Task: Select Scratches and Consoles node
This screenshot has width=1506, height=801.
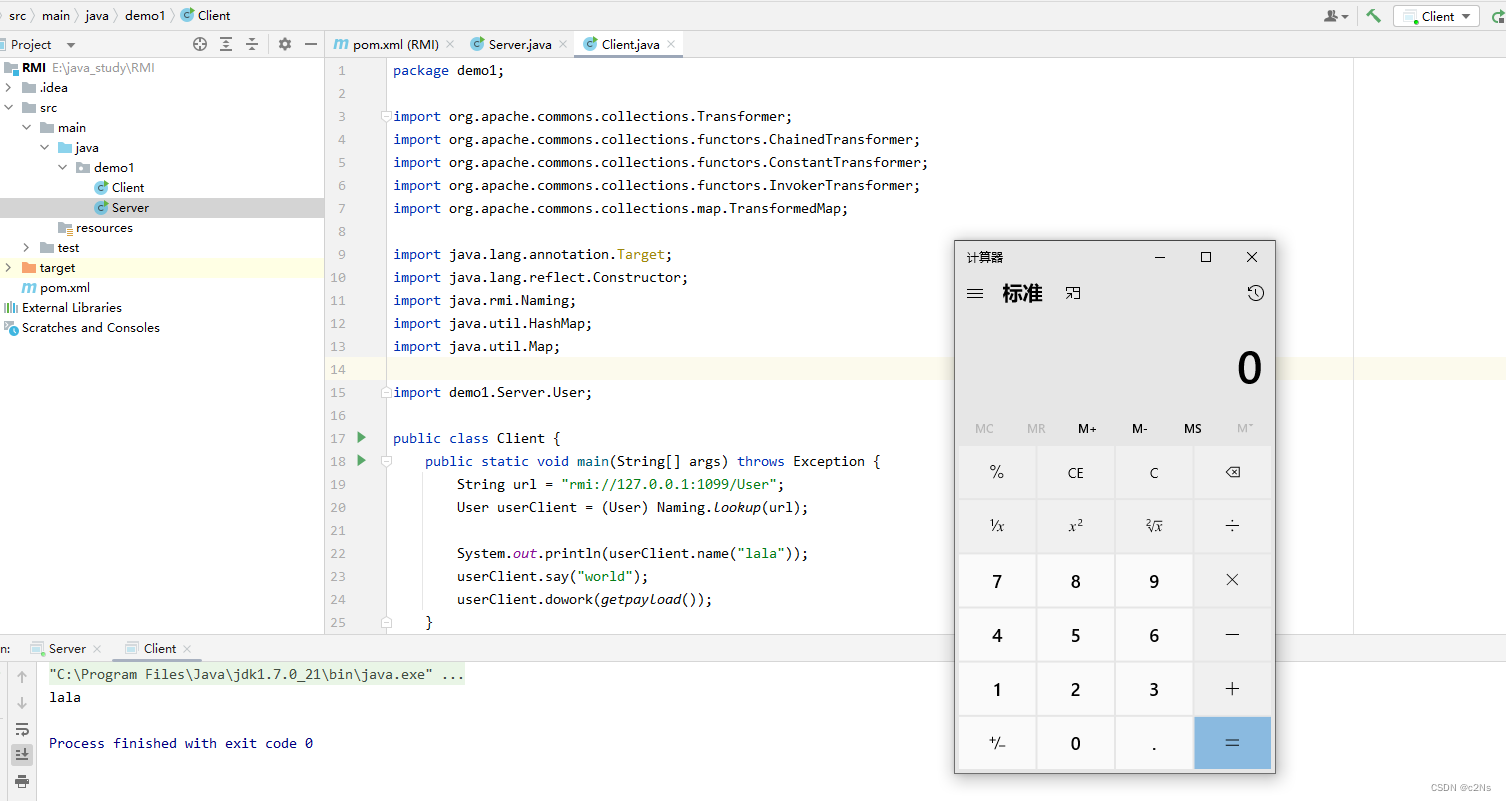Action: point(82,328)
